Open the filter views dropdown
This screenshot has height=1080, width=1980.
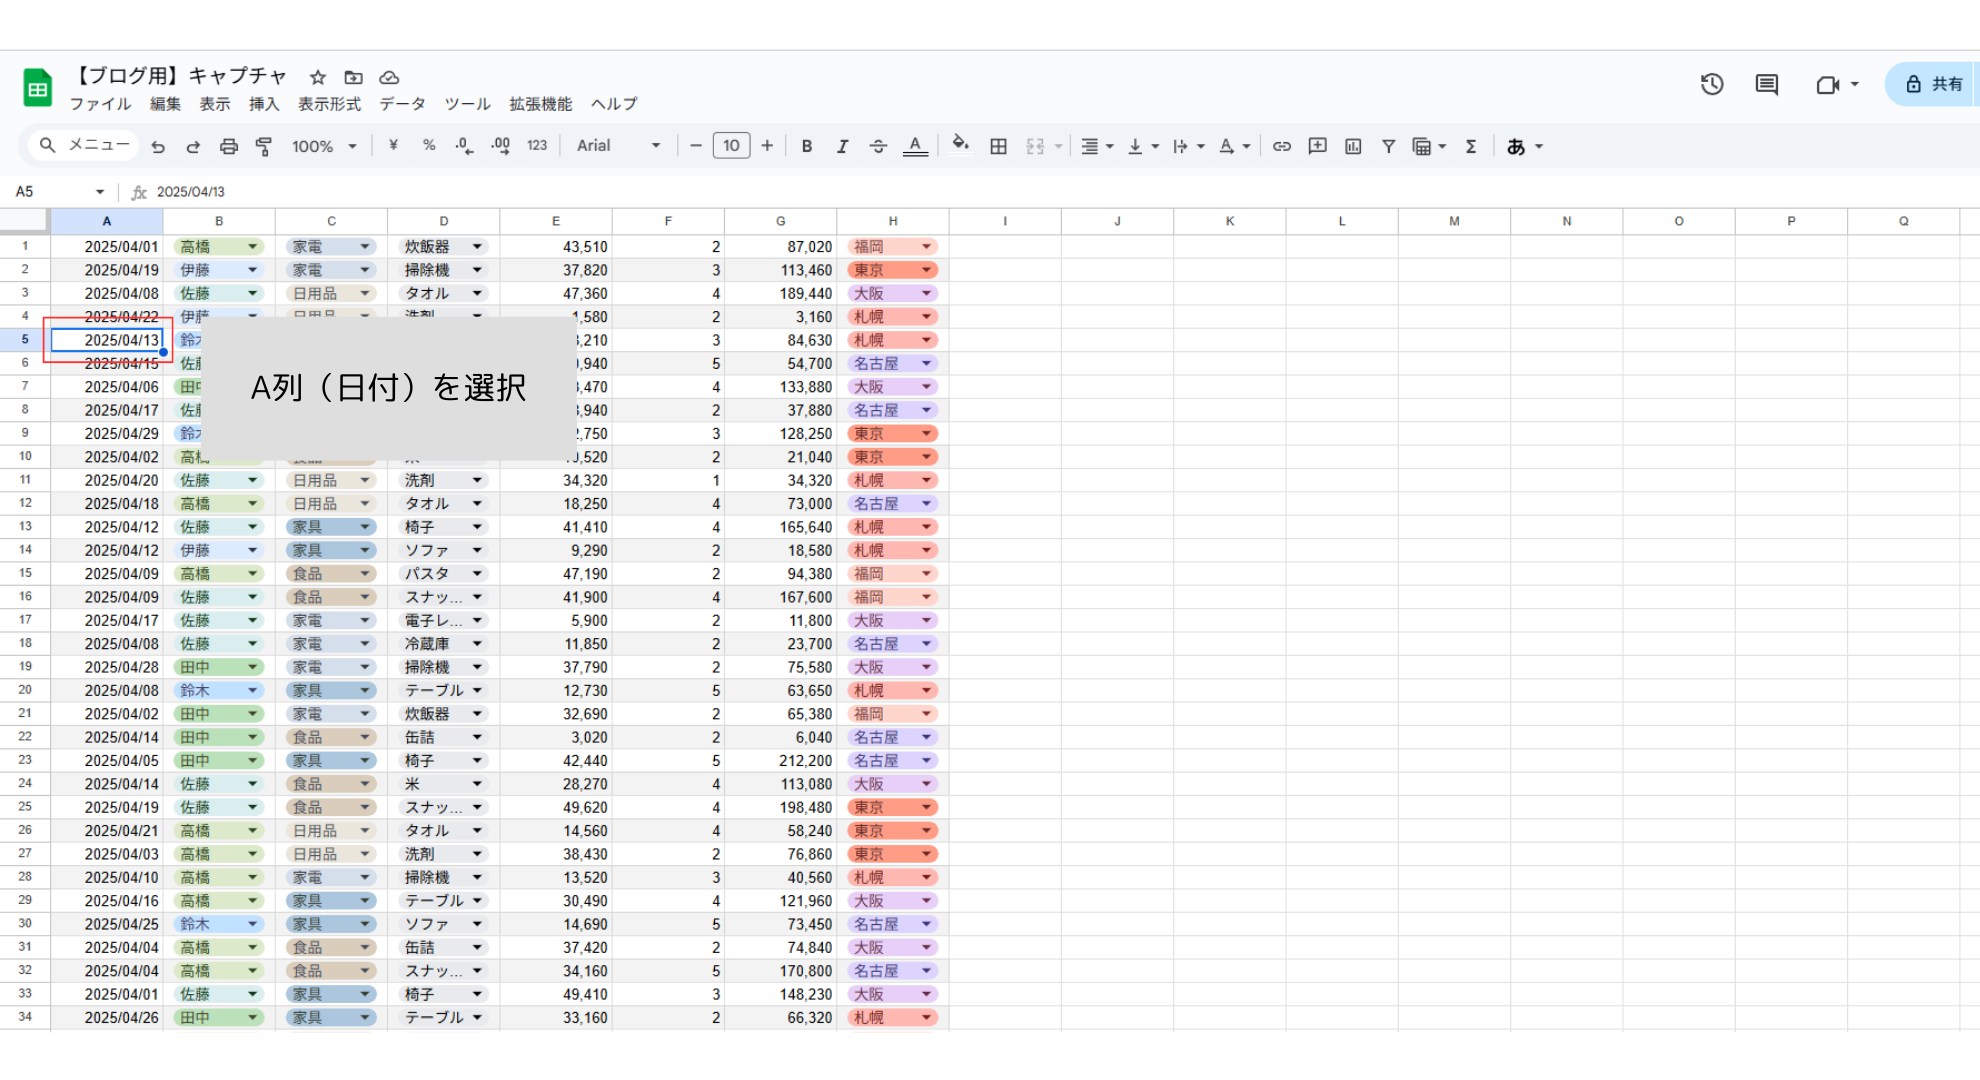tap(1429, 146)
